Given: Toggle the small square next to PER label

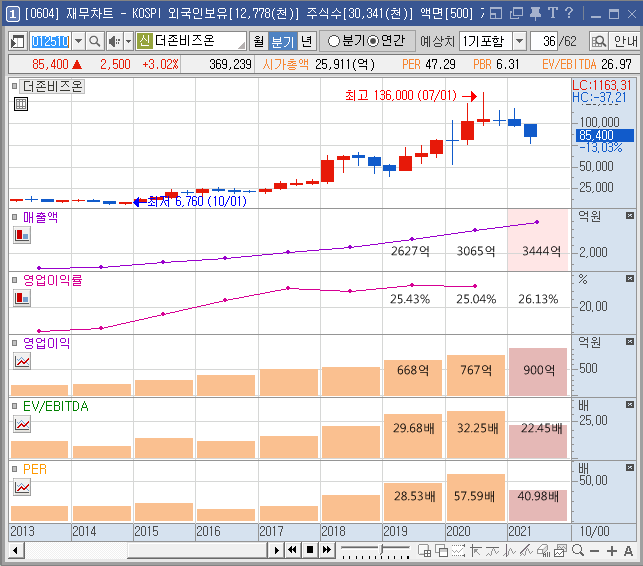Looking at the screenshot, I should click(15, 469).
